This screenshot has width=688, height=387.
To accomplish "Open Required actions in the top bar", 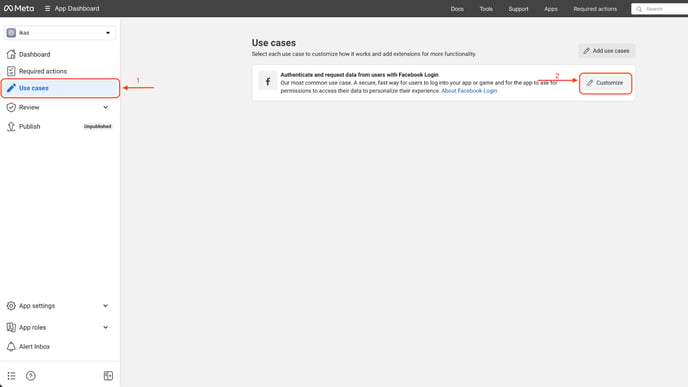I will (x=595, y=9).
